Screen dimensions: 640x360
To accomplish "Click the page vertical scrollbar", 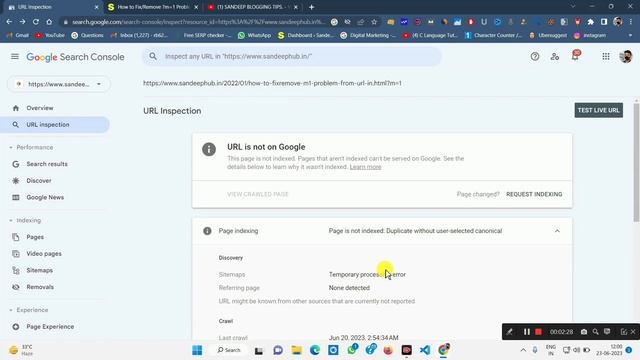I will (636, 163).
